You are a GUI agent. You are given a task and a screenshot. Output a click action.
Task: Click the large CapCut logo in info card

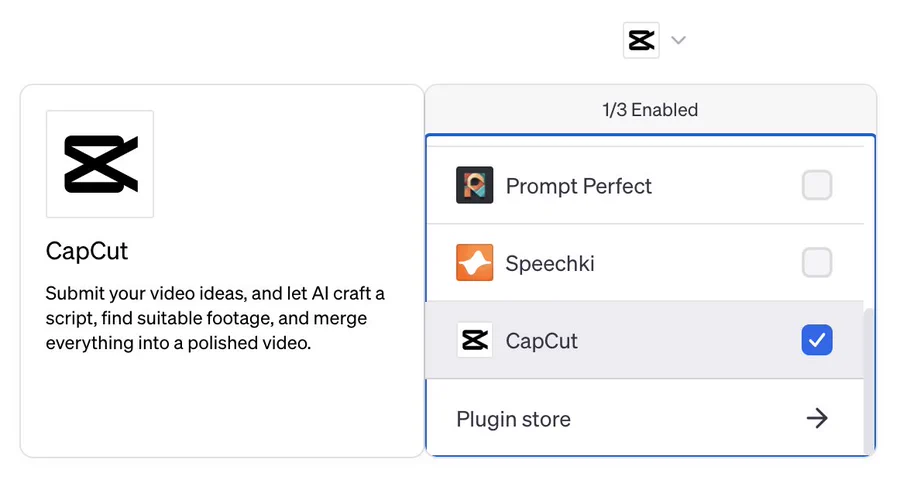point(100,164)
